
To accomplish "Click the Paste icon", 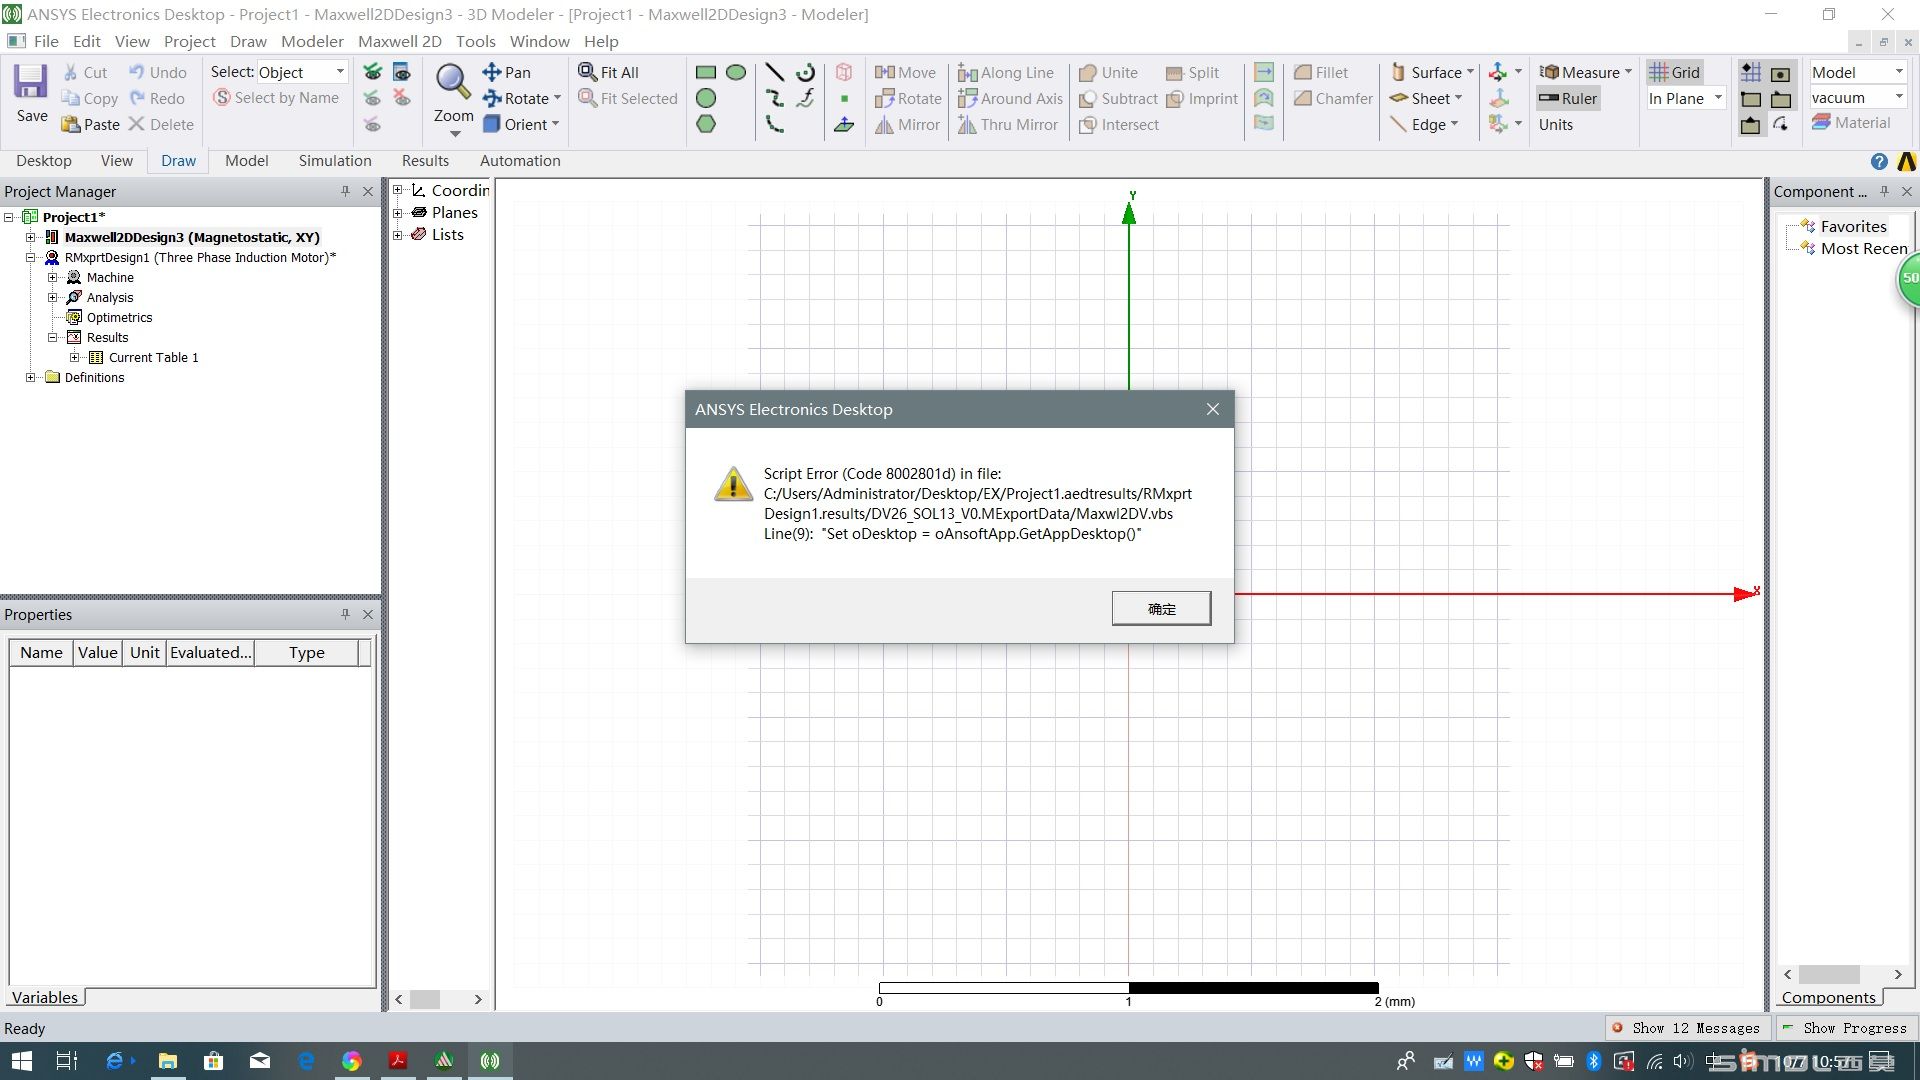I will click(x=90, y=124).
